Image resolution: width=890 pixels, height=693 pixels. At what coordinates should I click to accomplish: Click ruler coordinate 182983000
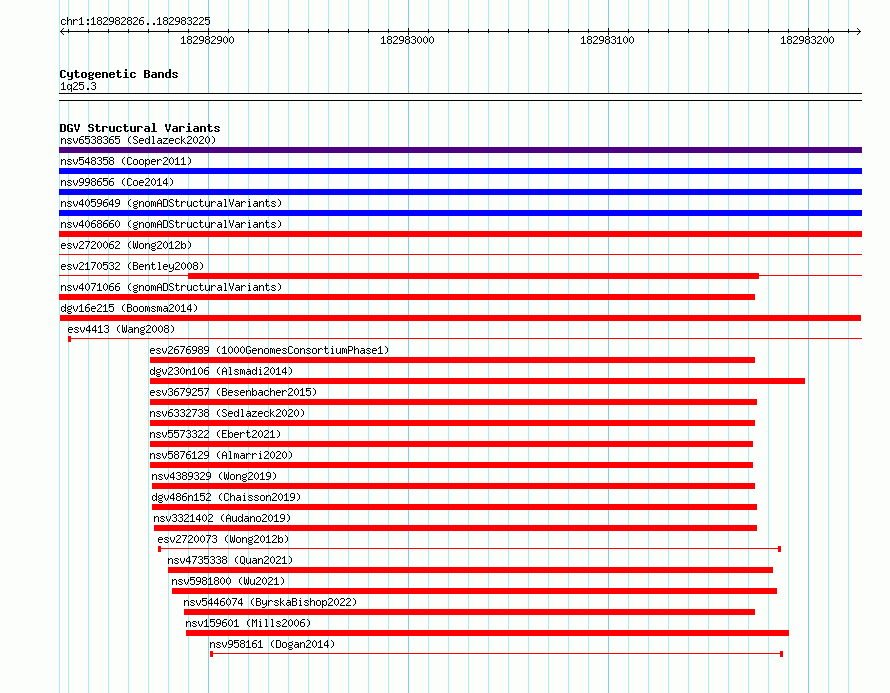pos(407,40)
